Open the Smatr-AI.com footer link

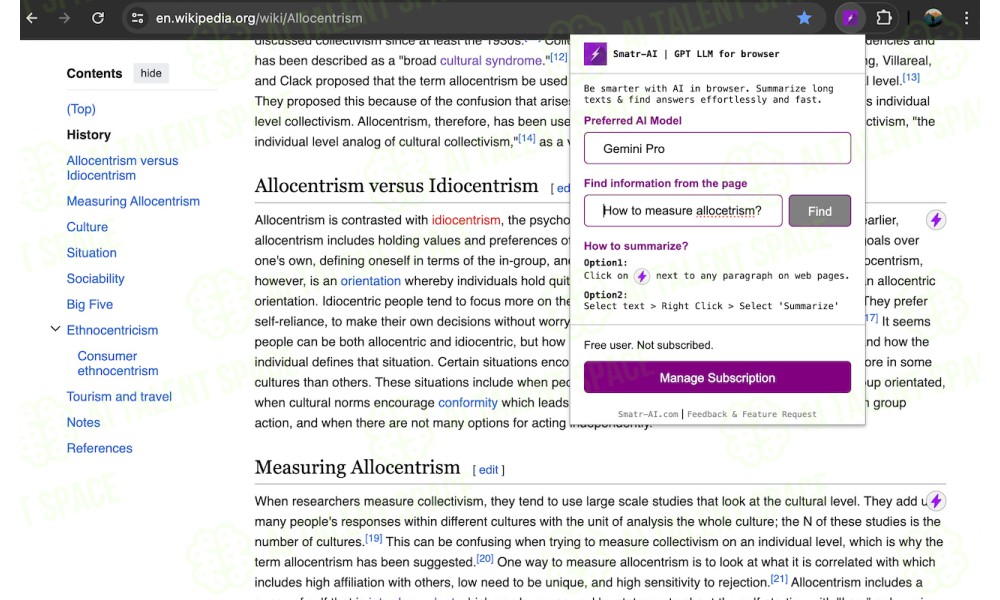tap(648, 414)
